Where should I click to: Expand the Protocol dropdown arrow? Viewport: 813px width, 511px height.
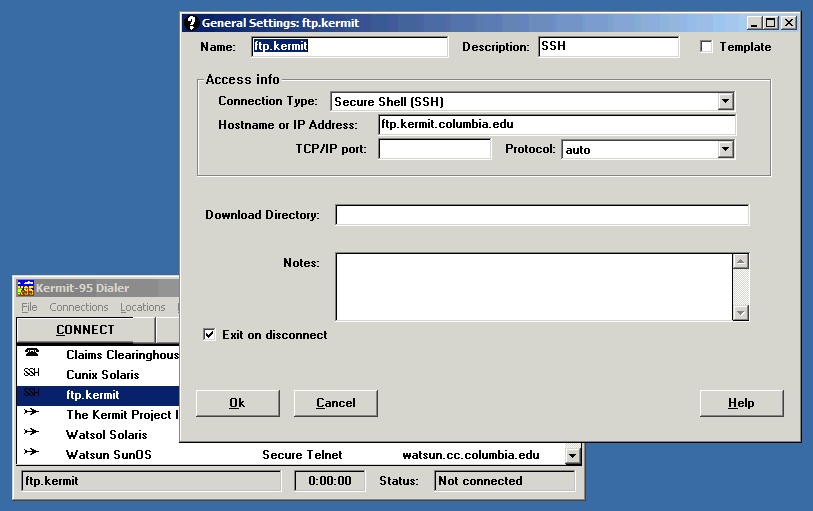[725, 149]
